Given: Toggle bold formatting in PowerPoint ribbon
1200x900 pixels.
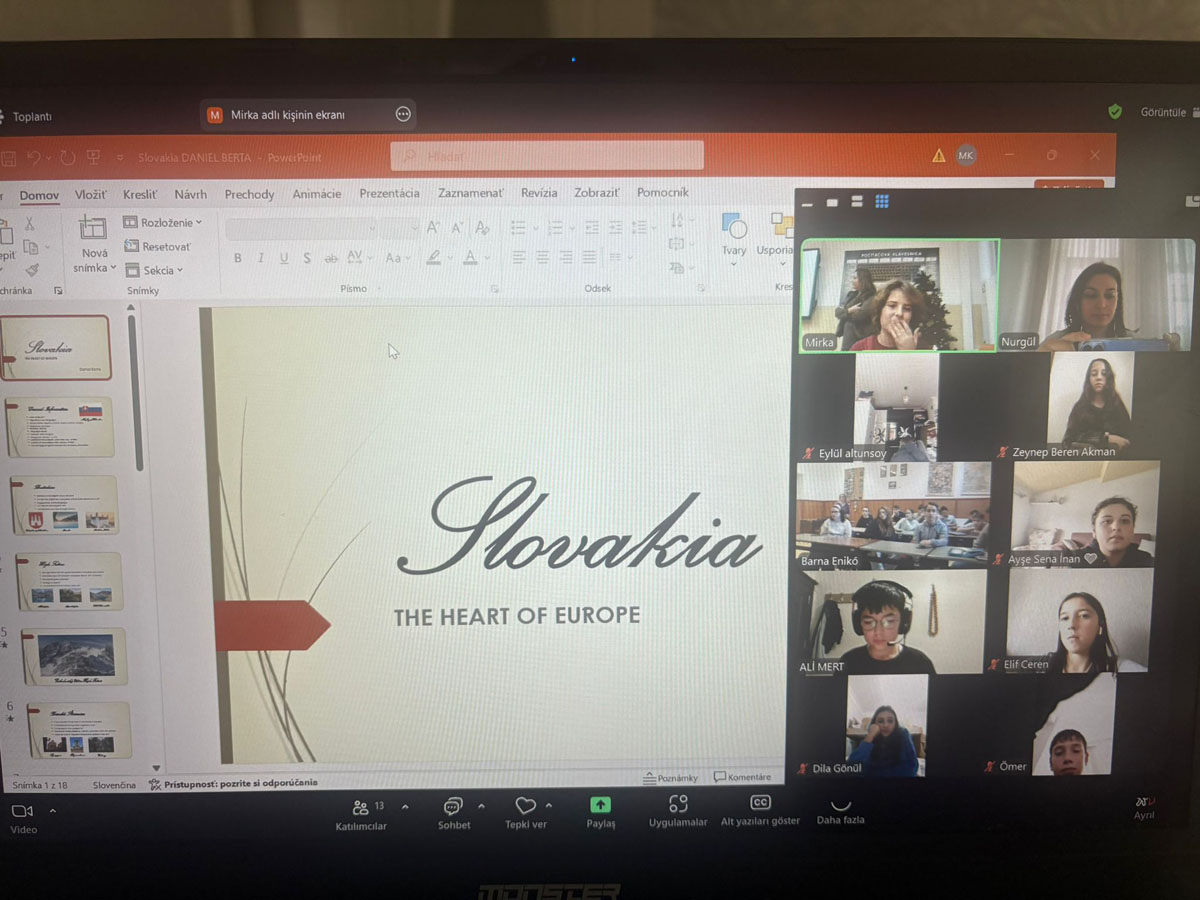Looking at the screenshot, I should [x=238, y=258].
